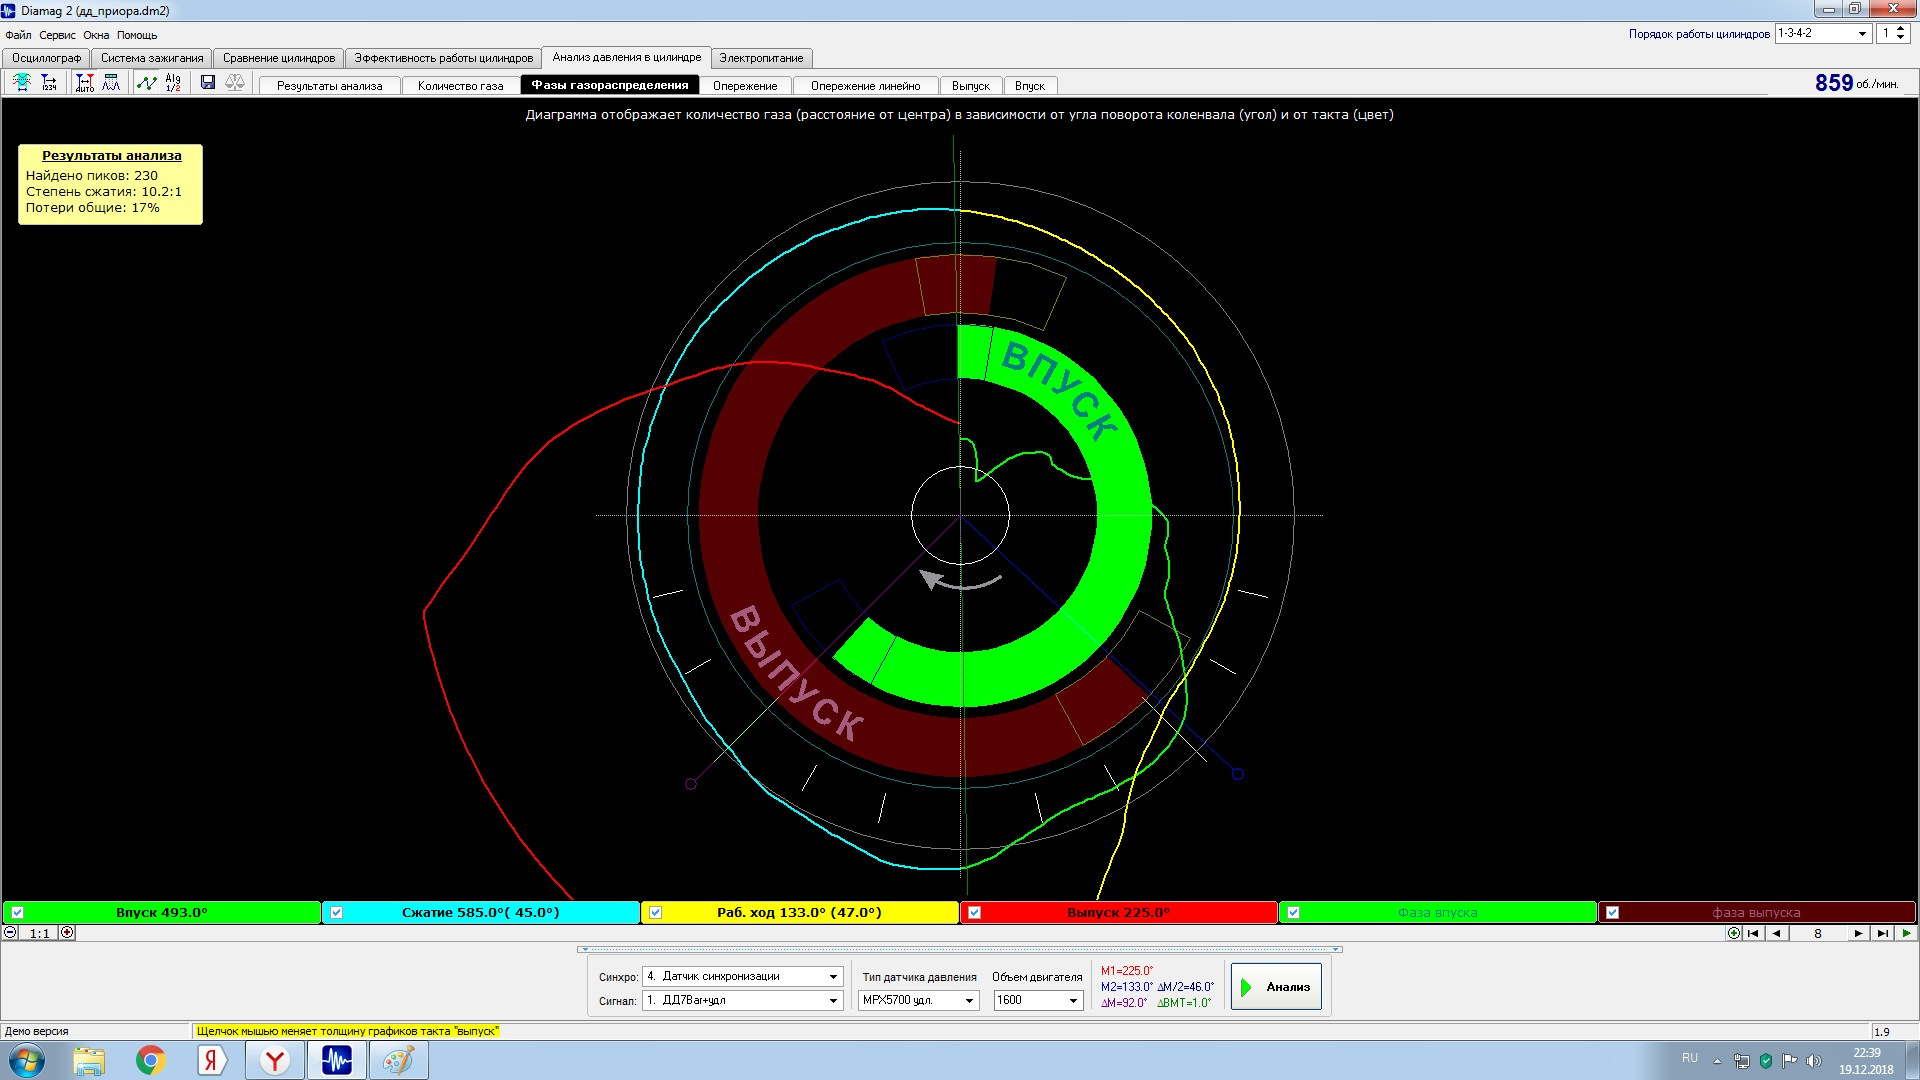Open the Окна menu

[96, 35]
